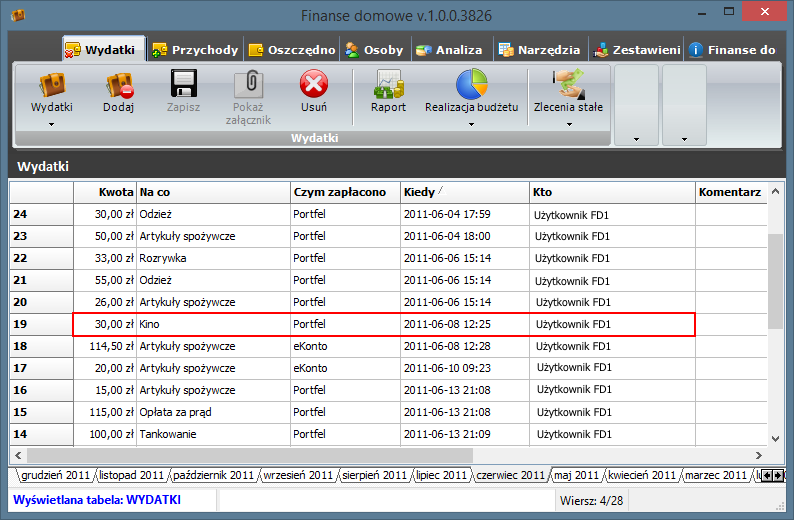Click the Usuń delete icon
The width and height of the screenshot is (794, 520).
(x=314, y=85)
